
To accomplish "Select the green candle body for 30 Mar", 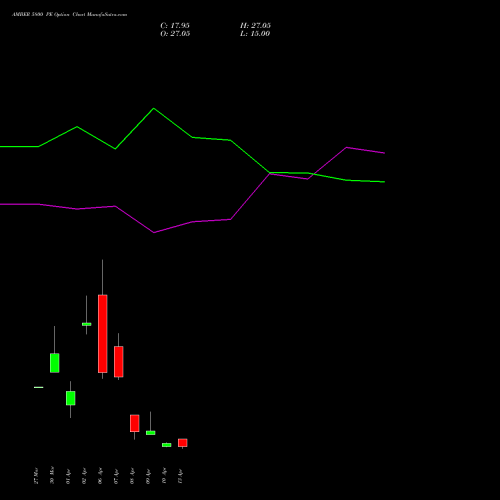I will click(55, 363).
